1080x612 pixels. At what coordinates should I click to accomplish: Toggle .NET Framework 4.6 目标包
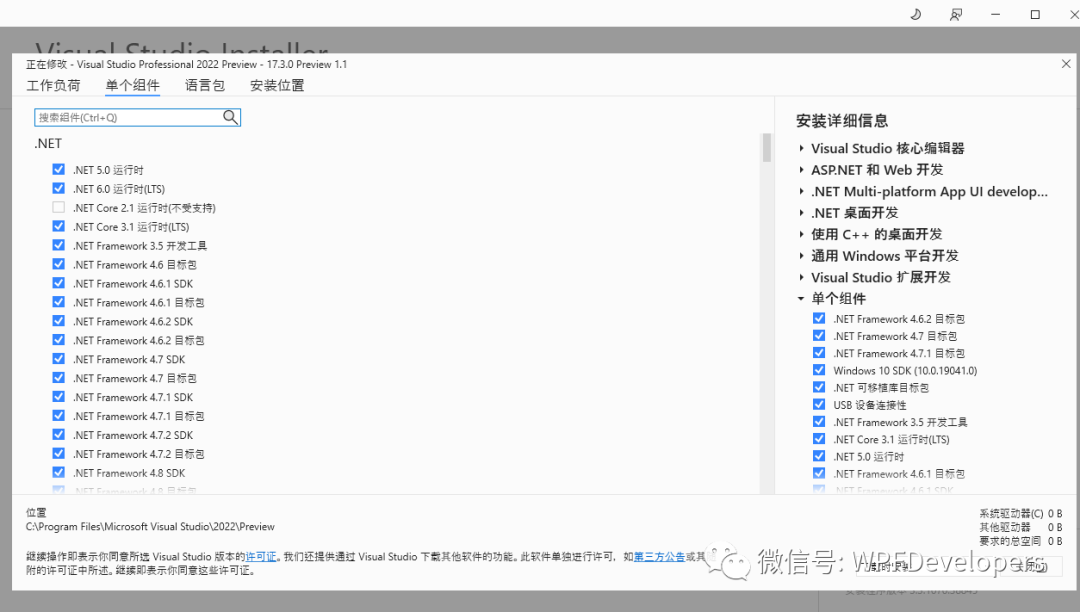[59, 264]
